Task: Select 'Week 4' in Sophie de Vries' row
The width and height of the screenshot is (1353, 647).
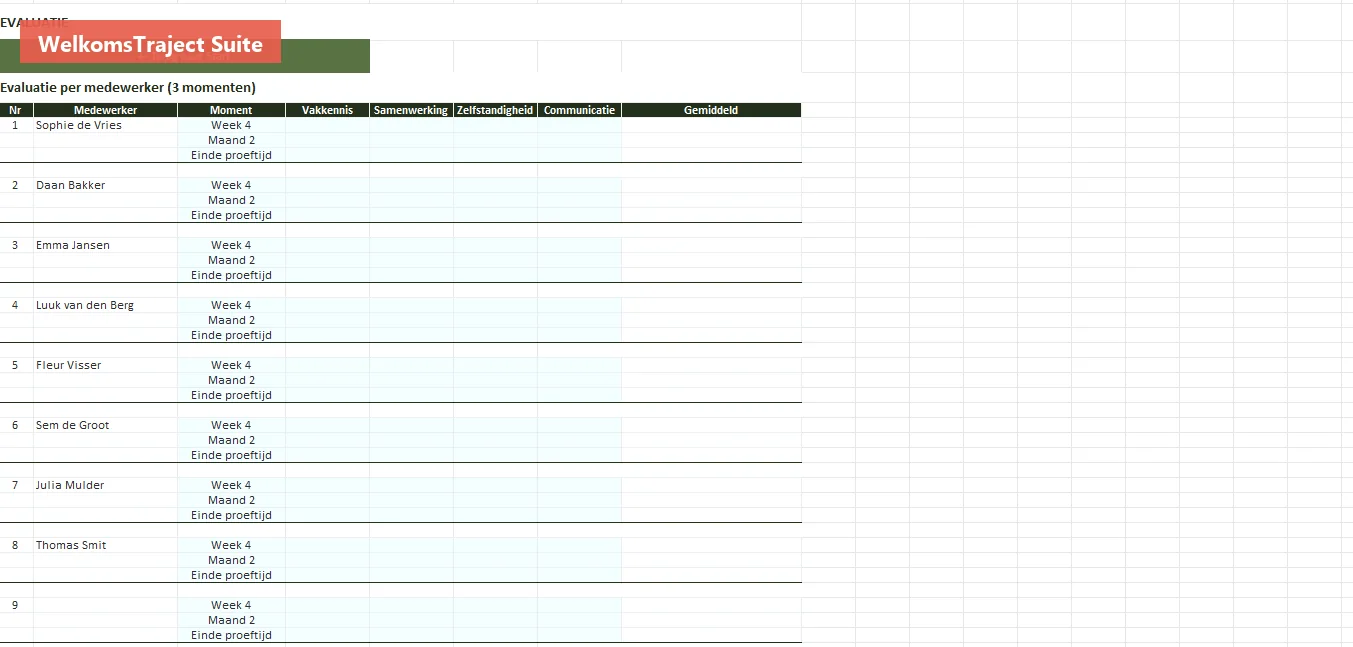Action: tap(231, 125)
